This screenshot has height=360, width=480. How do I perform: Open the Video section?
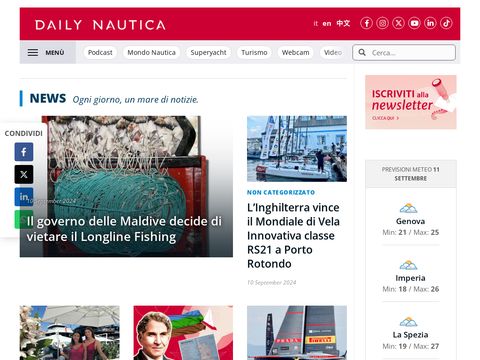tap(333, 52)
